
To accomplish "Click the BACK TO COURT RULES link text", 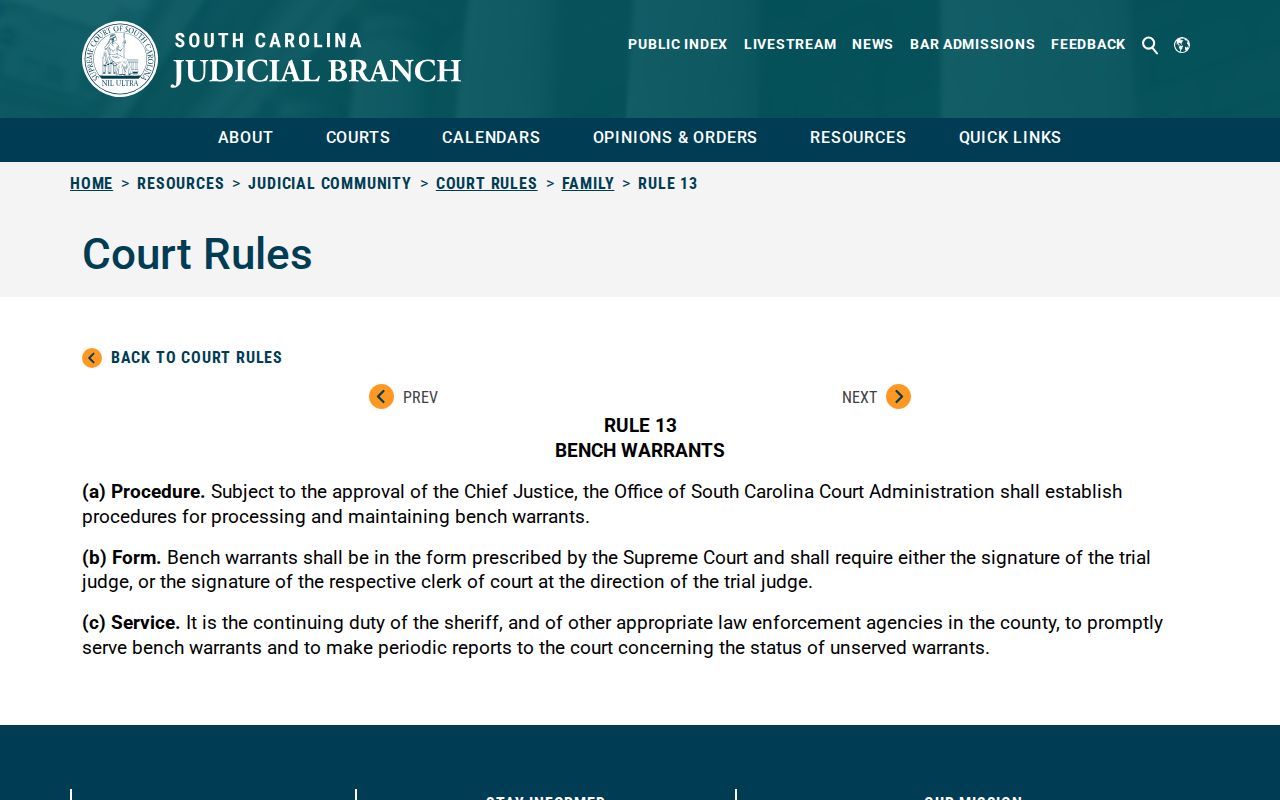I will pyautogui.click(x=197, y=358).
